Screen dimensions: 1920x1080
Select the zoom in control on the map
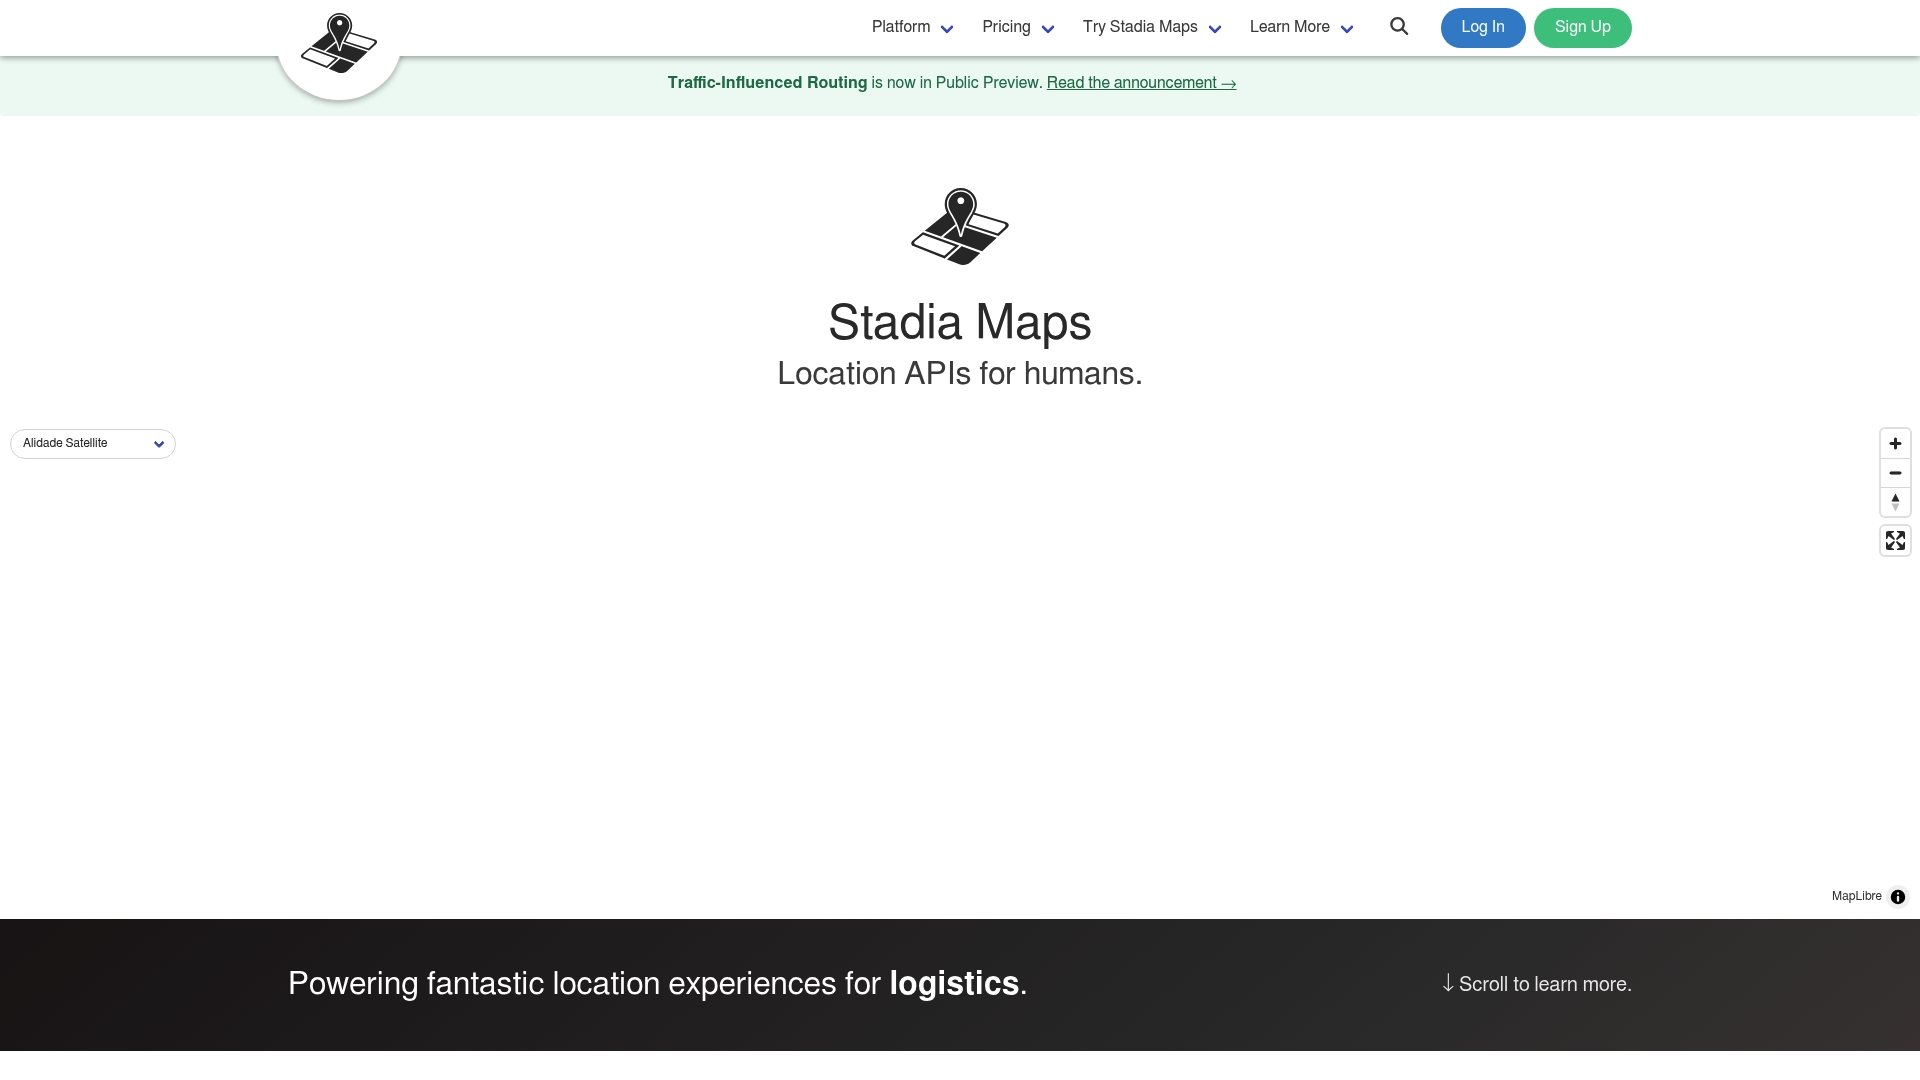click(x=1895, y=443)
